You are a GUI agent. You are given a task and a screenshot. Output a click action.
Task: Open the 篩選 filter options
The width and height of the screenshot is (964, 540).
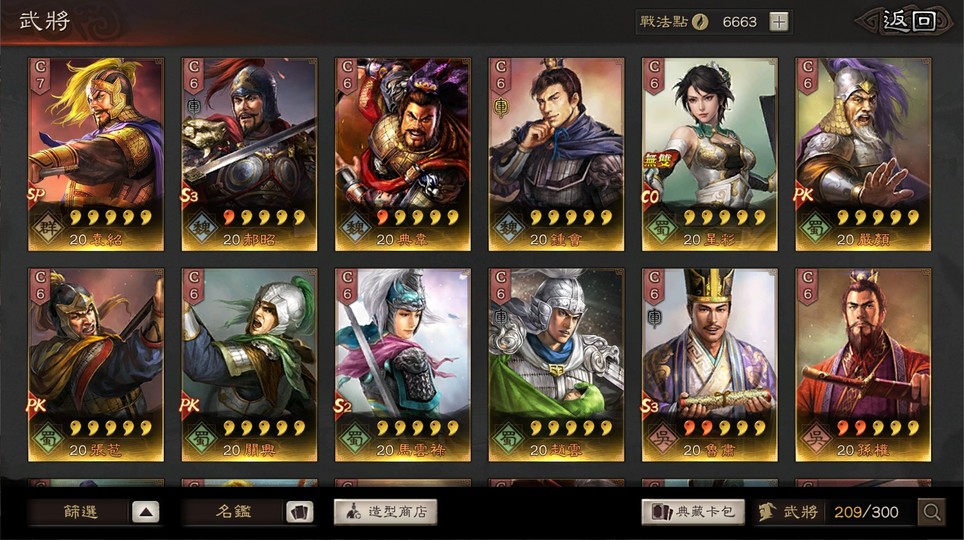coord(81,512)
